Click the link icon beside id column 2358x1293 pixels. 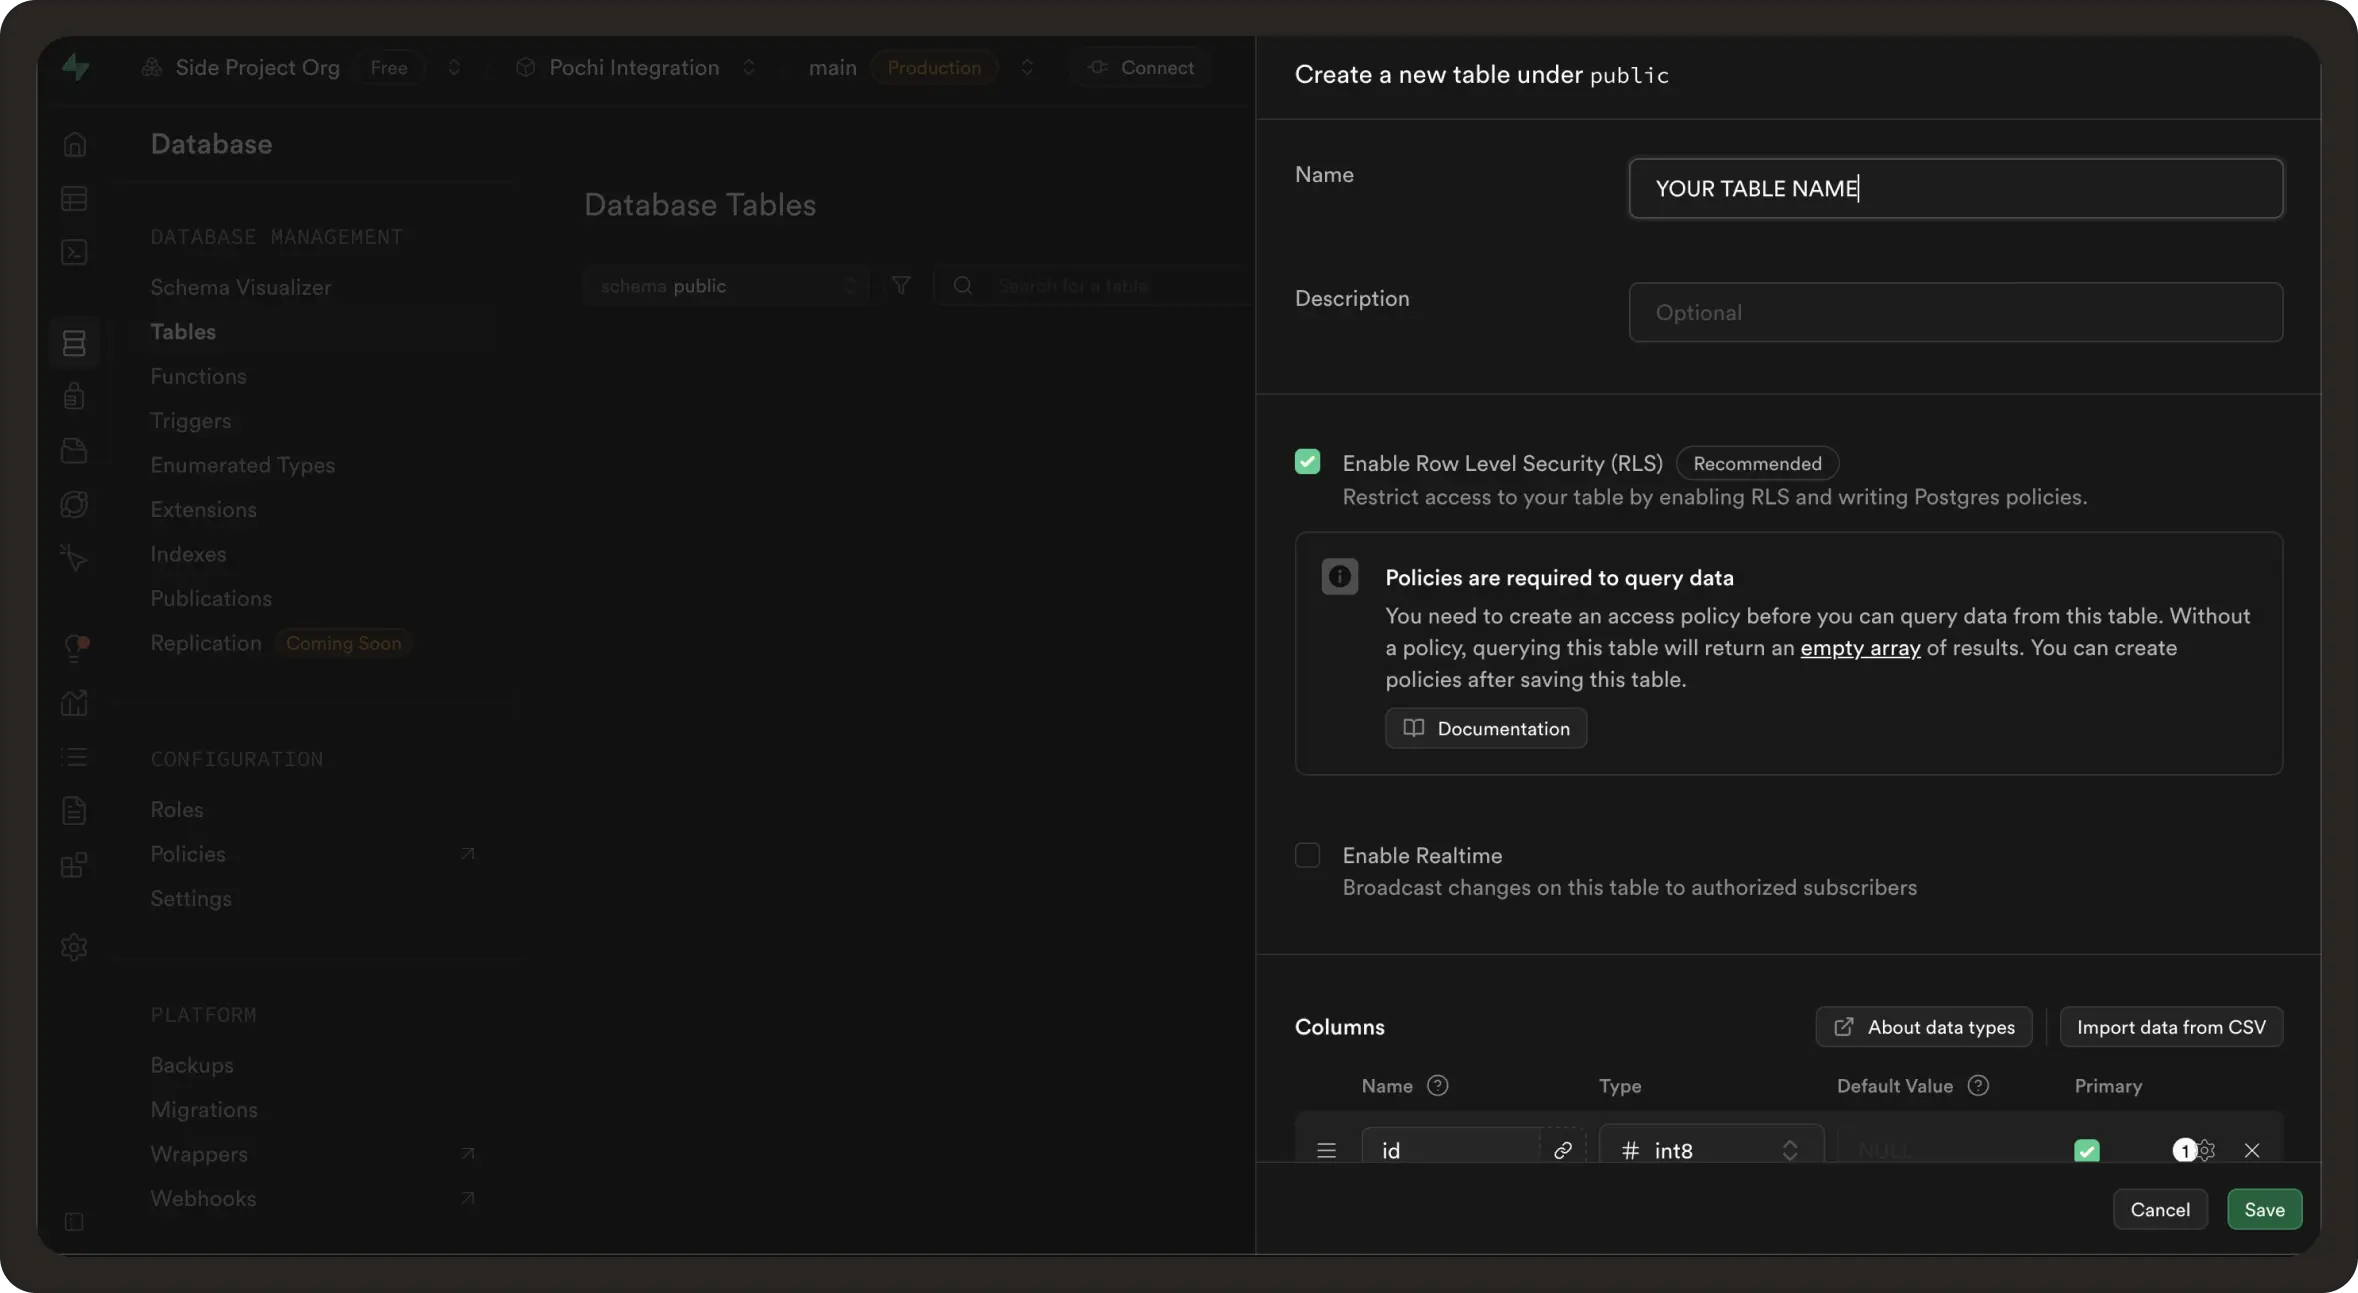(1562, 1150)
